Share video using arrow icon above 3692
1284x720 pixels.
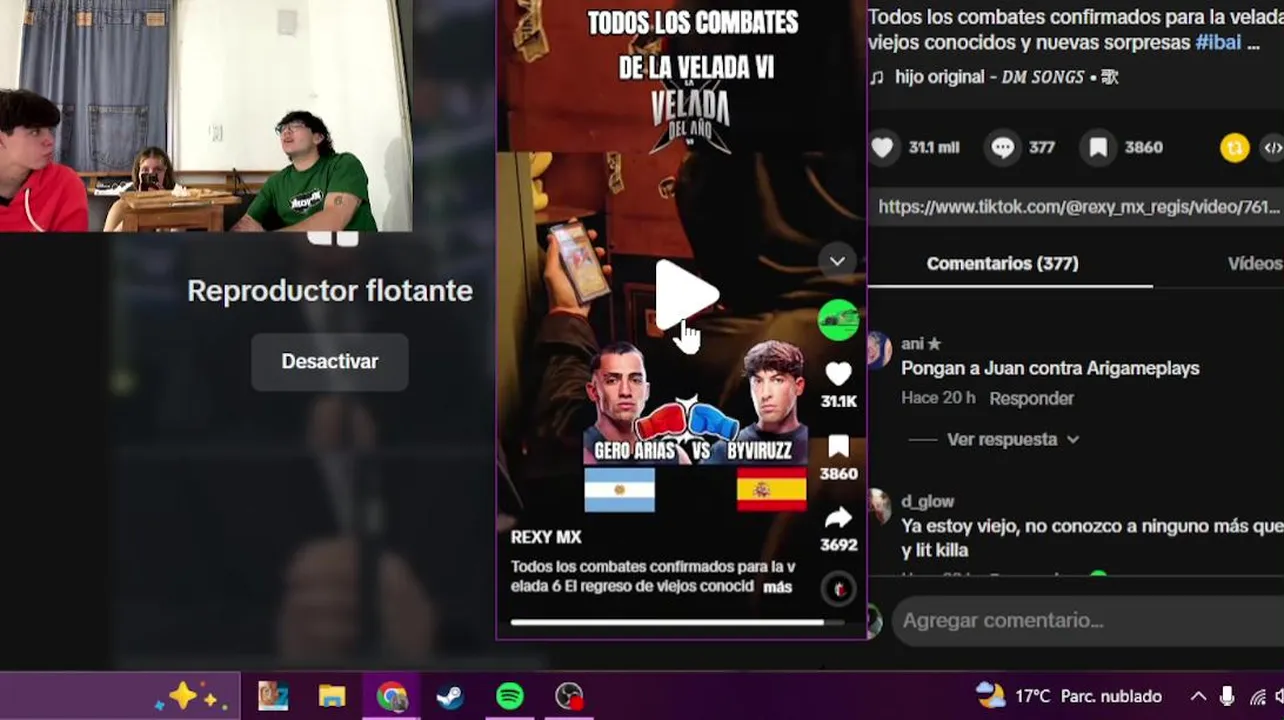pyautogui.click(x=838, y=518)
